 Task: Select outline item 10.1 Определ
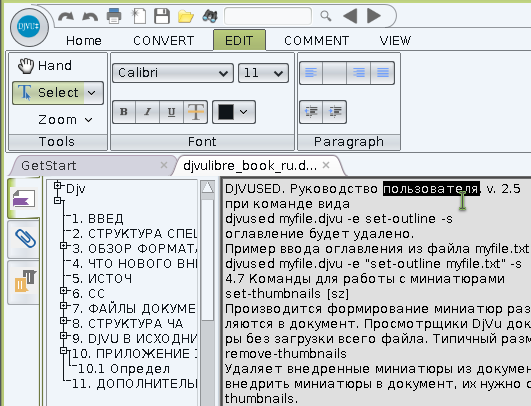click(x=124, y=369)
